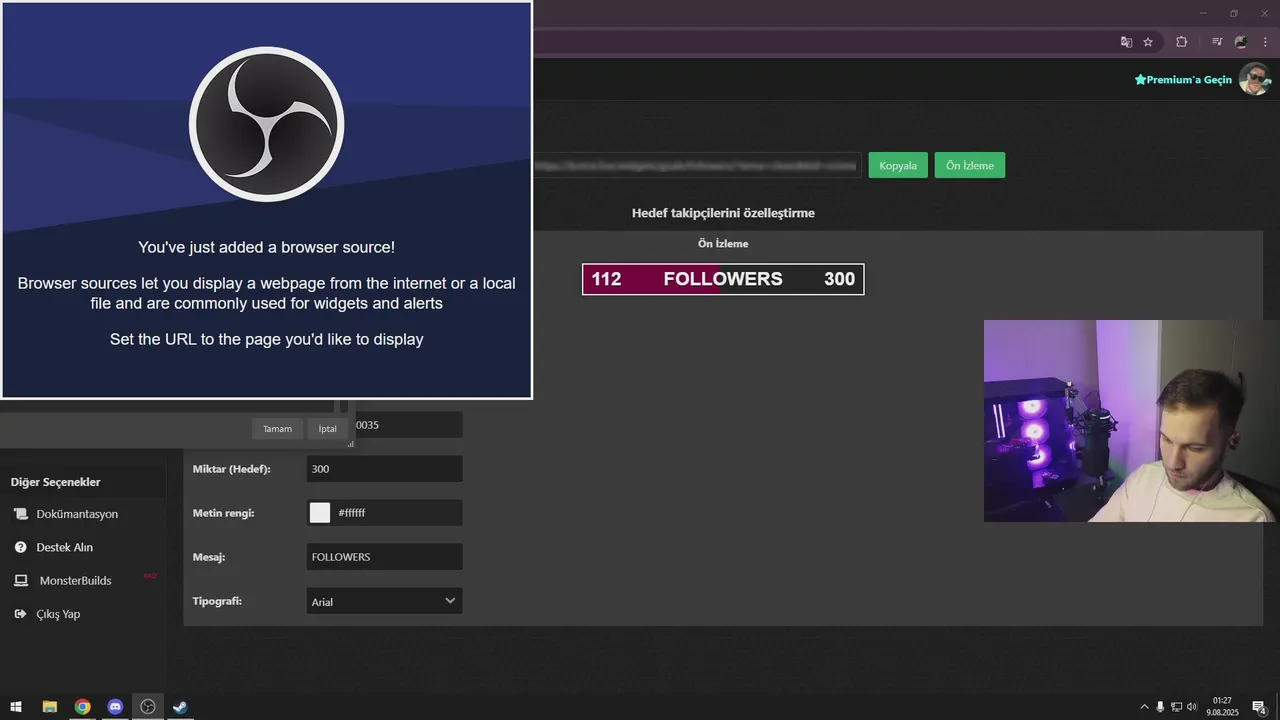
Task: Switch to Chrome in the taskbar
Action: tap(82, 707)
